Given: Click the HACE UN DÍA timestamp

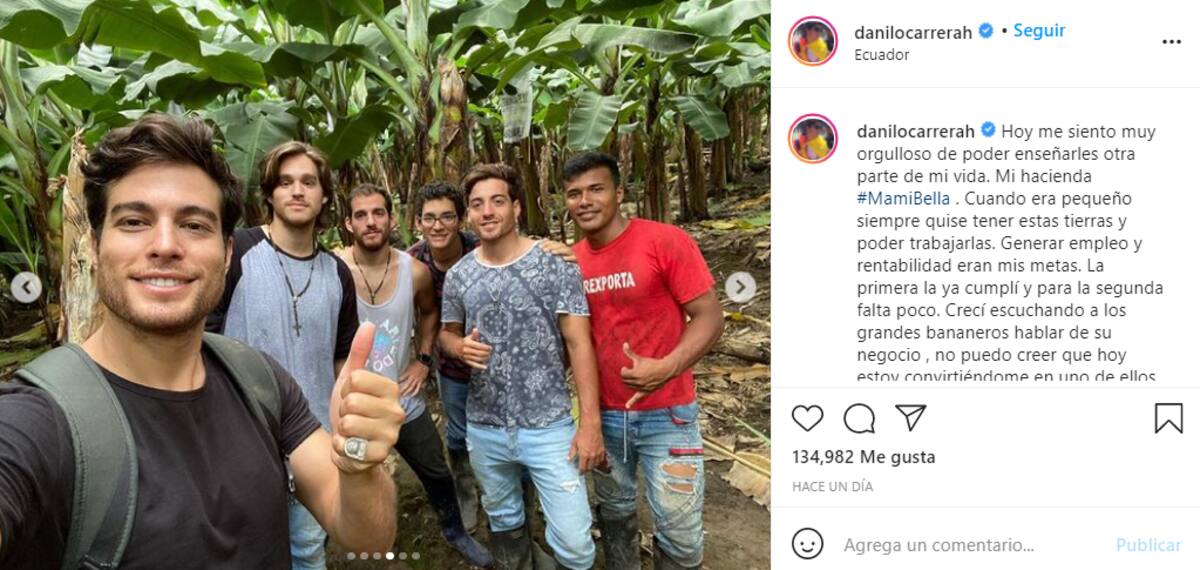Looking at the screenshot, I should point(832,486).
